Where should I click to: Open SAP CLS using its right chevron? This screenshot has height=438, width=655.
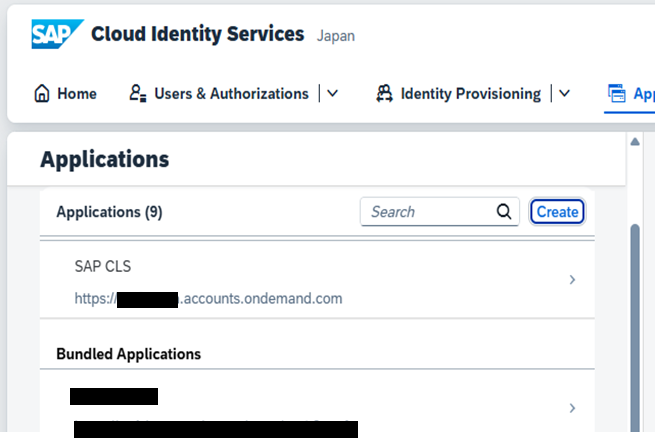[x=572, y=280]
